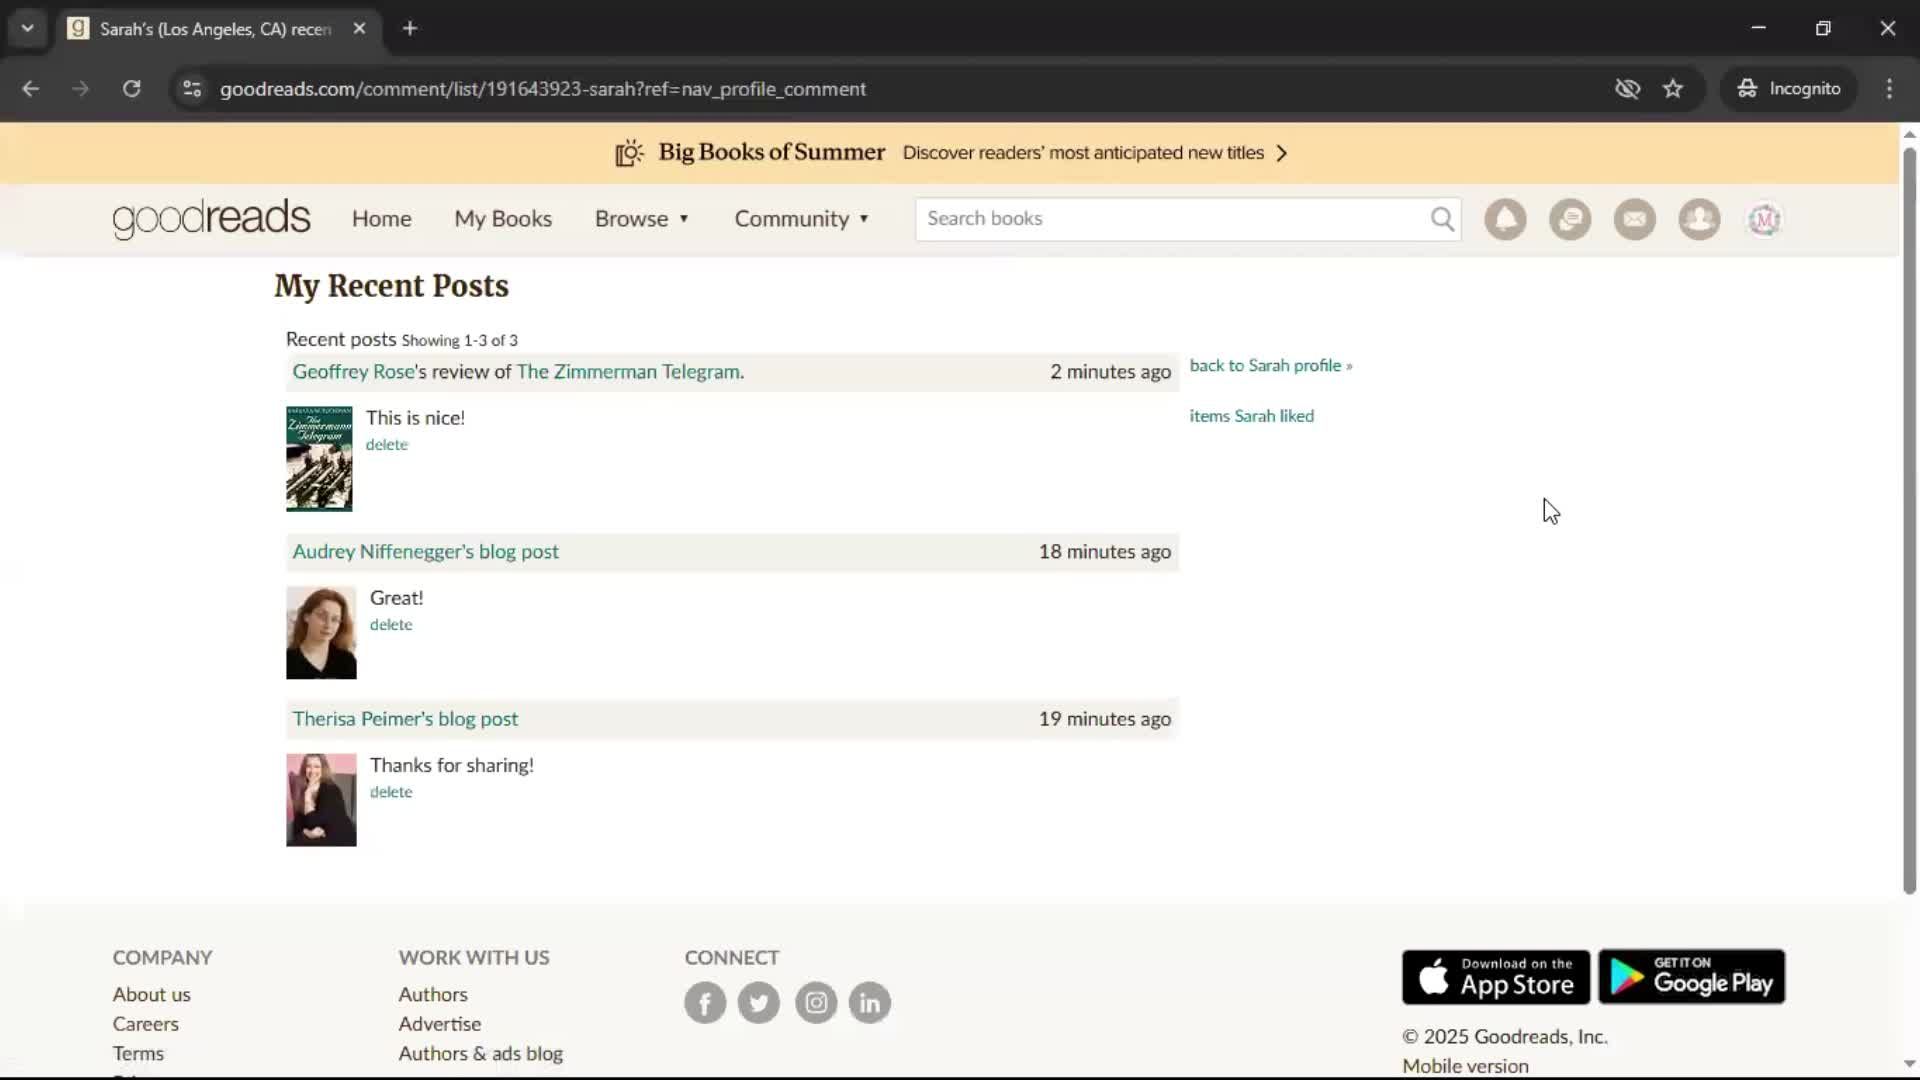Open the friends icon
The height and width of the screenshot is (1080, 1920).
(1699, 219)
